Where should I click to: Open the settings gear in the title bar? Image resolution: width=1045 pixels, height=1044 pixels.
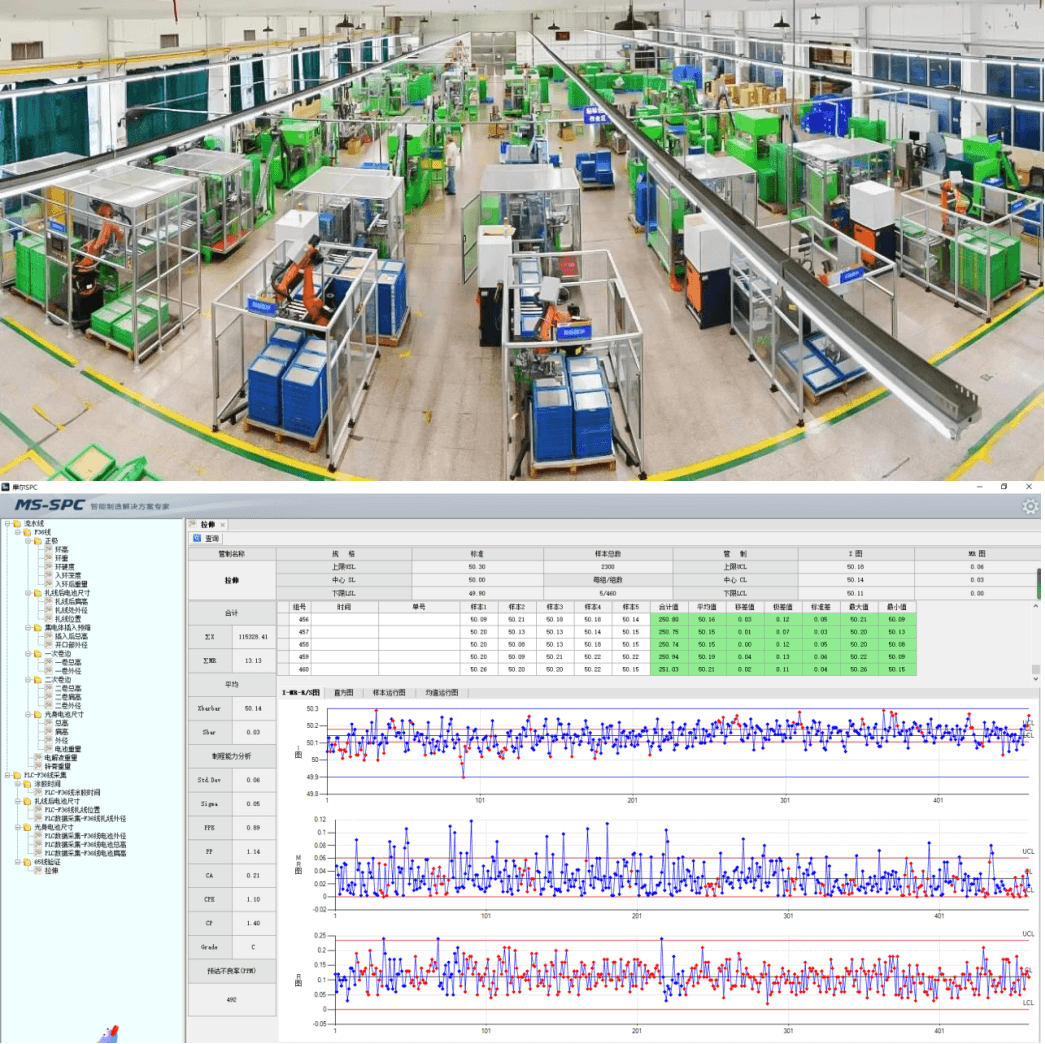[1030, 507]
